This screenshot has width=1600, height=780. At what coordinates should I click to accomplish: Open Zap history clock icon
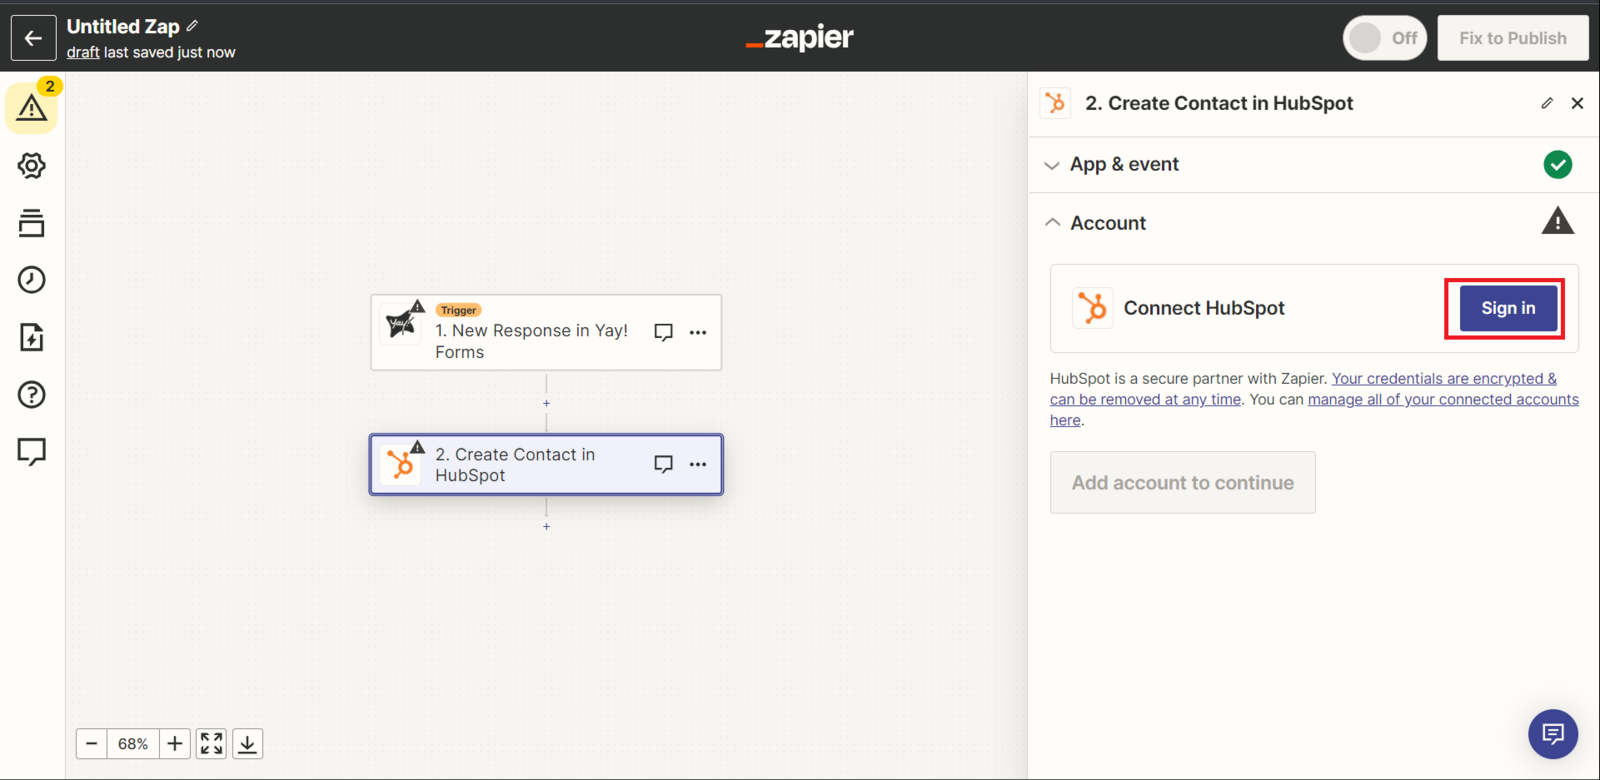tap(31, 280)
